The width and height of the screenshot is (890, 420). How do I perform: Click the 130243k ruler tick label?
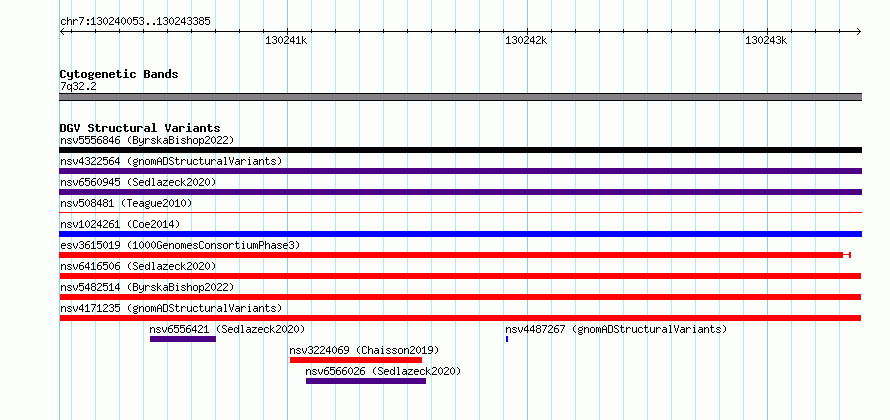pyautogui.click(x=766, y=40)
